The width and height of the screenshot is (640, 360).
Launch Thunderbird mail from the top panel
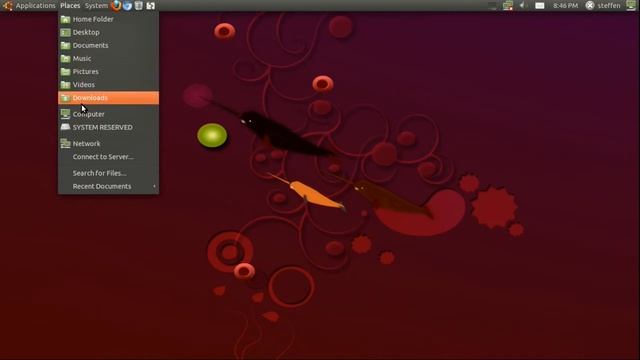coord(127,5)
